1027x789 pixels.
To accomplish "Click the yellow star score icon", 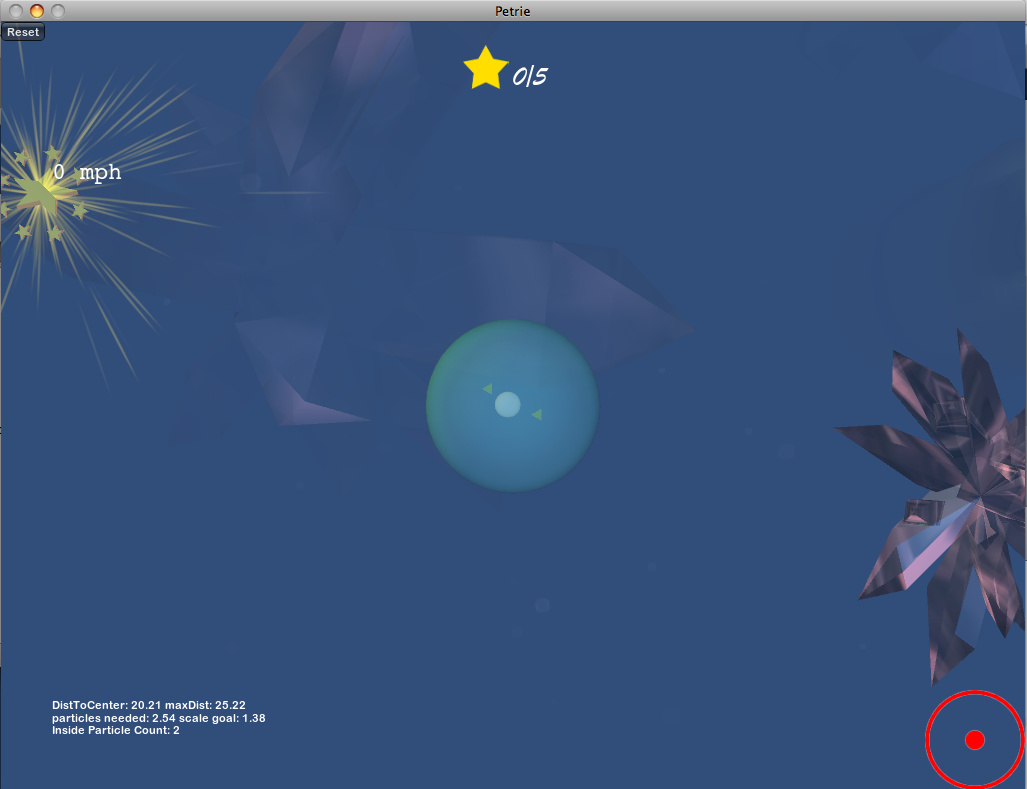I will 485,69.
